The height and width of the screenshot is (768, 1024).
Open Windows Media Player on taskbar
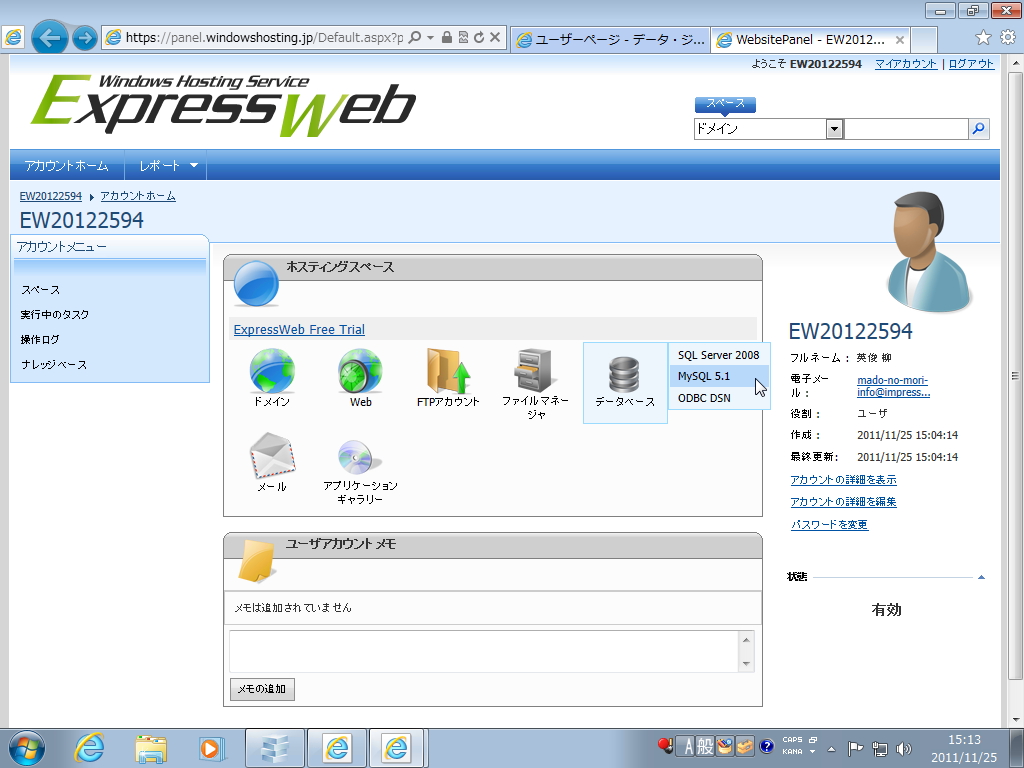(212, 748)
